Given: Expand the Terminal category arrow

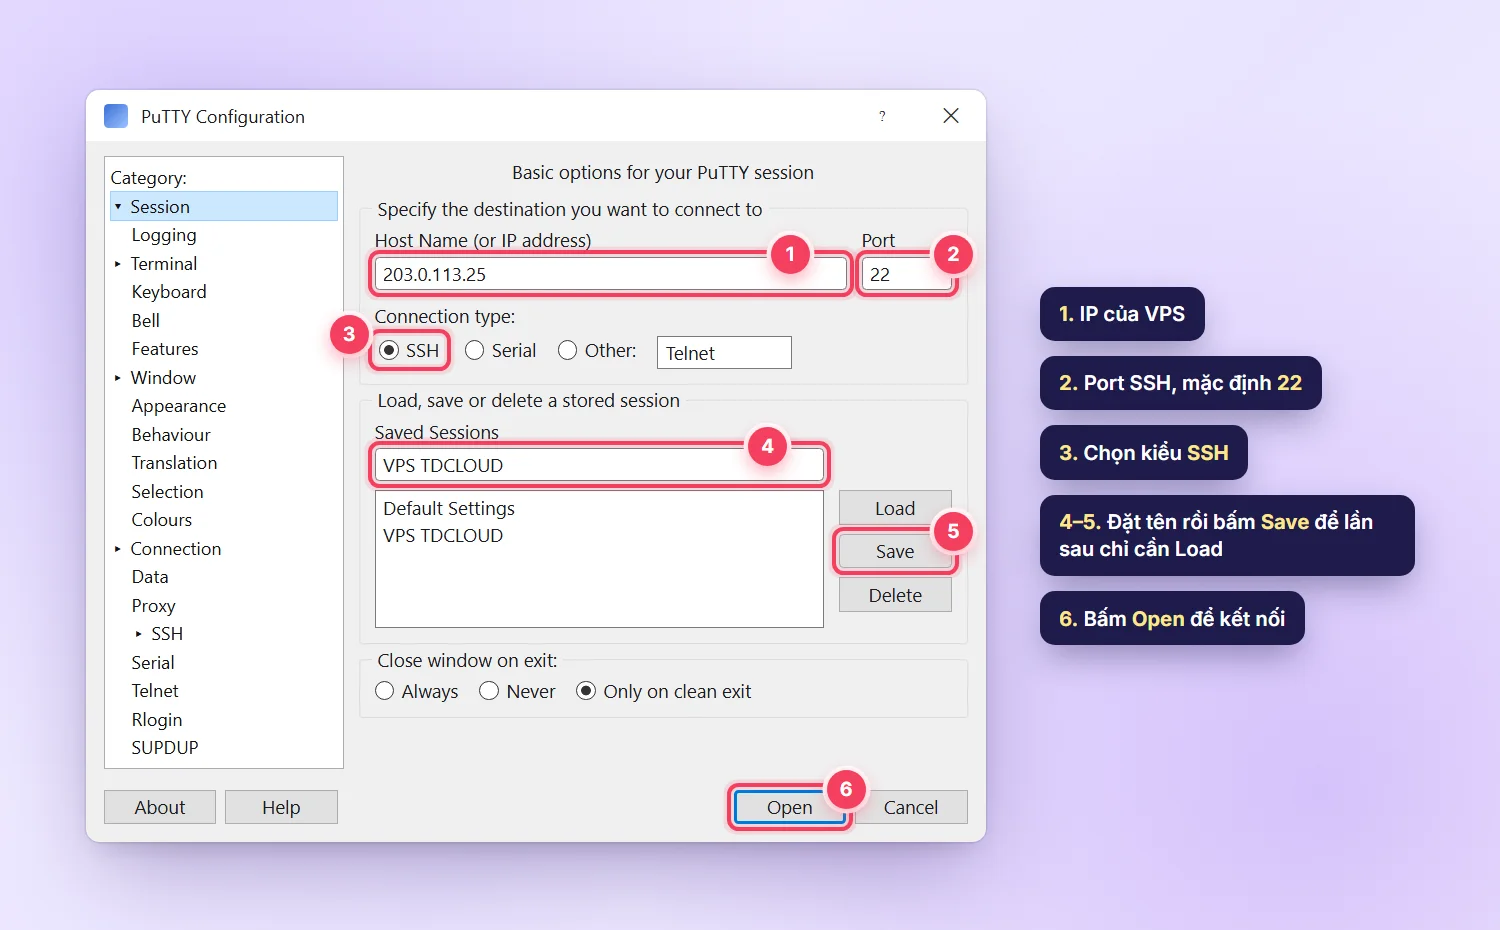Looking at the screenshot, I should coord(118,264).
